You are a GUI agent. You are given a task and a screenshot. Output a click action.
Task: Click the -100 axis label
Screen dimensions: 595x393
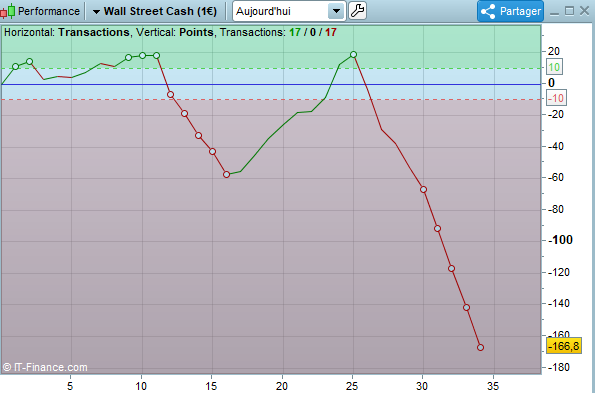coord(561,240)
